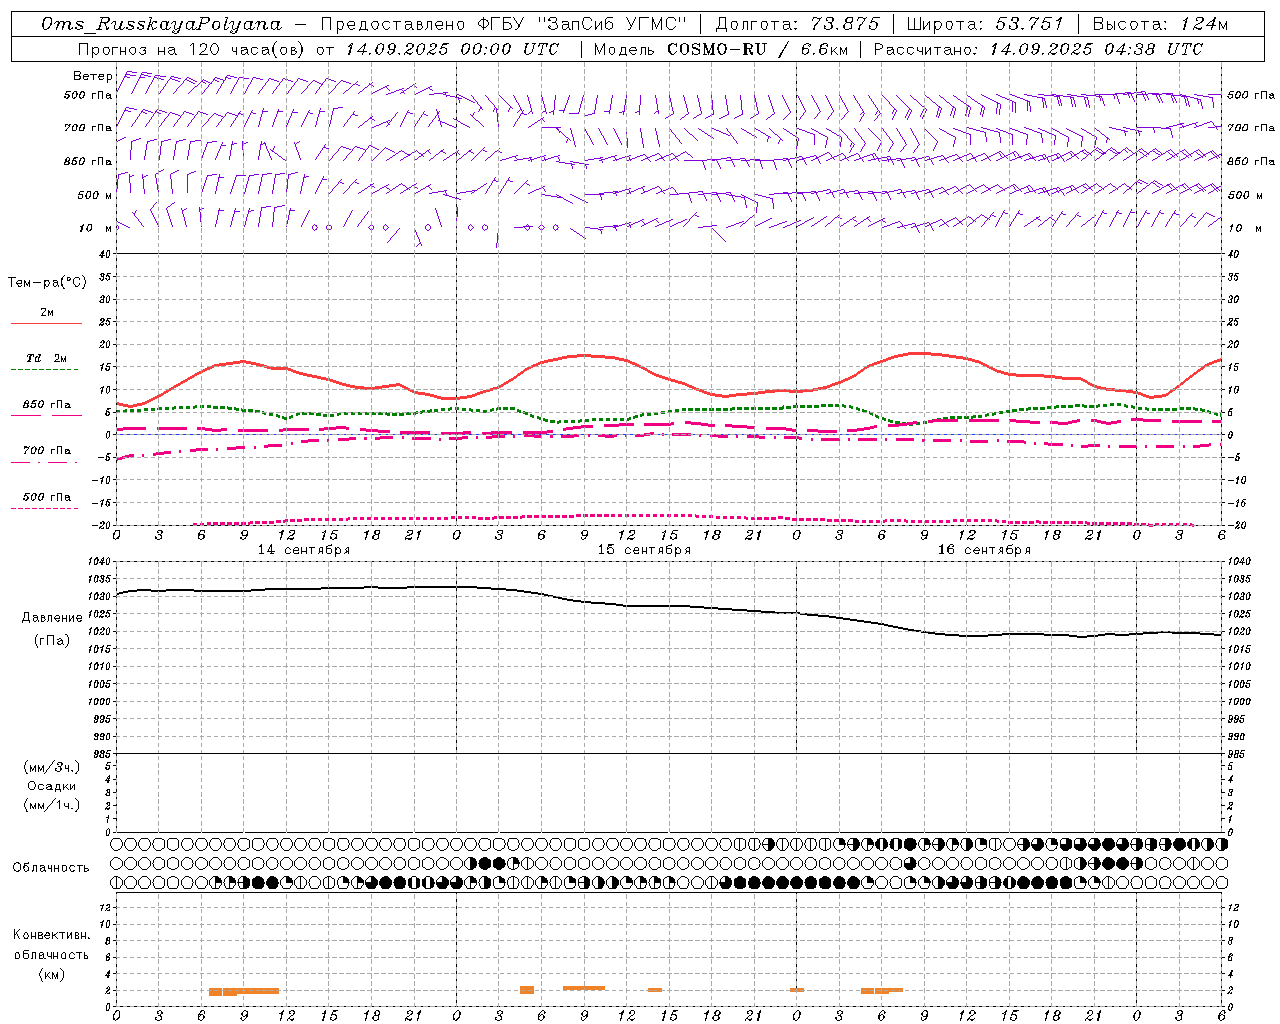This screenshot has height=1024, width=1280.
Task: Click calculation time 14.09.2025 04:38 UTC
Action: pyautogui.click(x=1096, y=49)
